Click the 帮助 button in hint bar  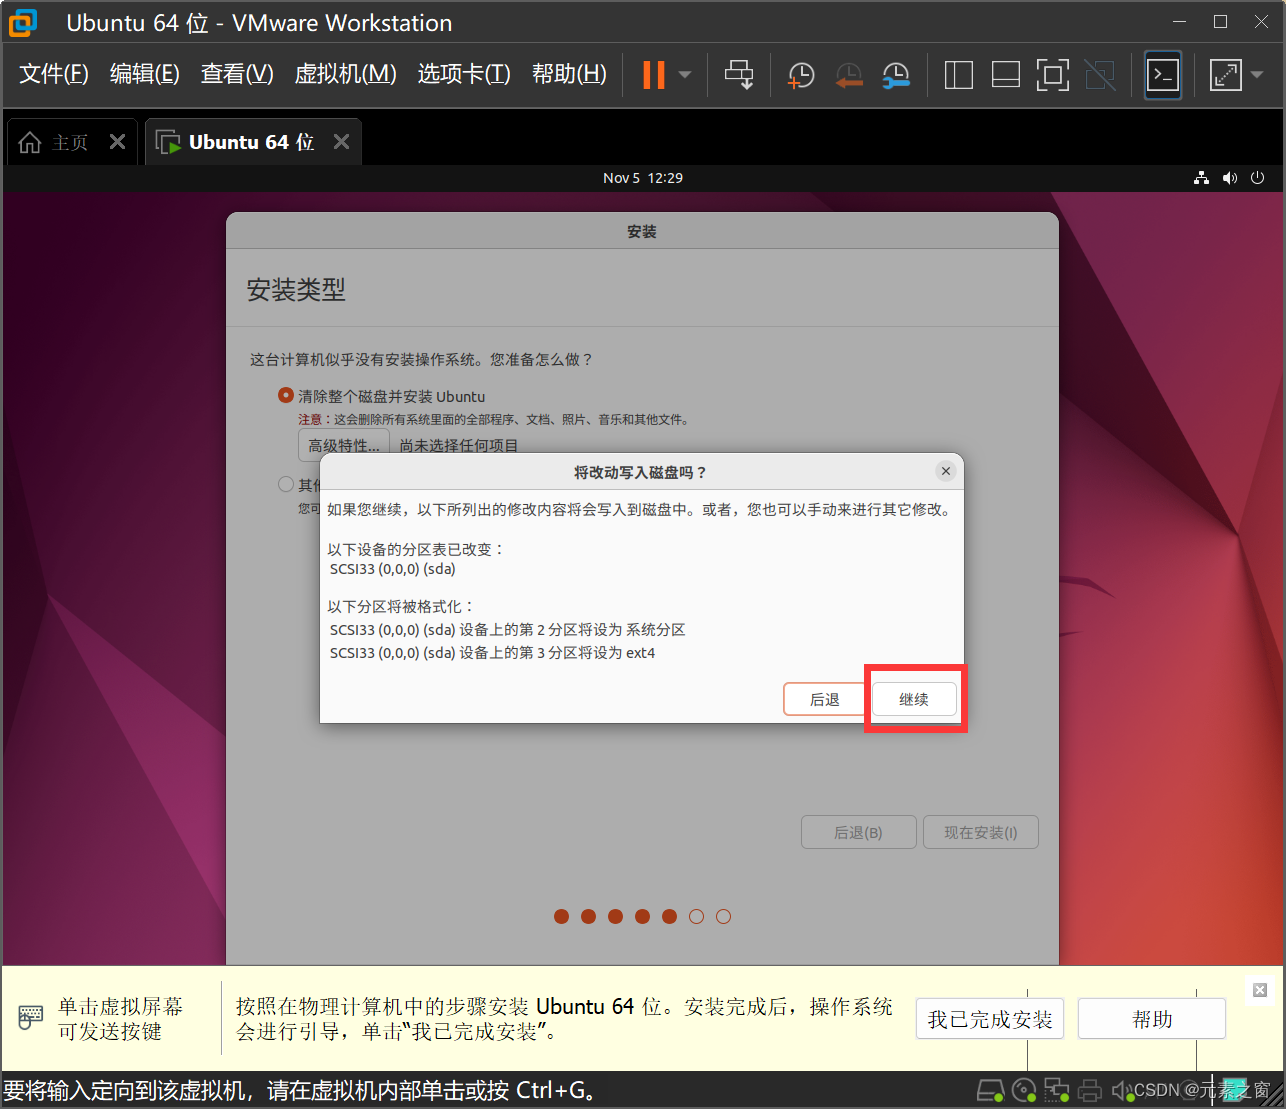1152,1019
